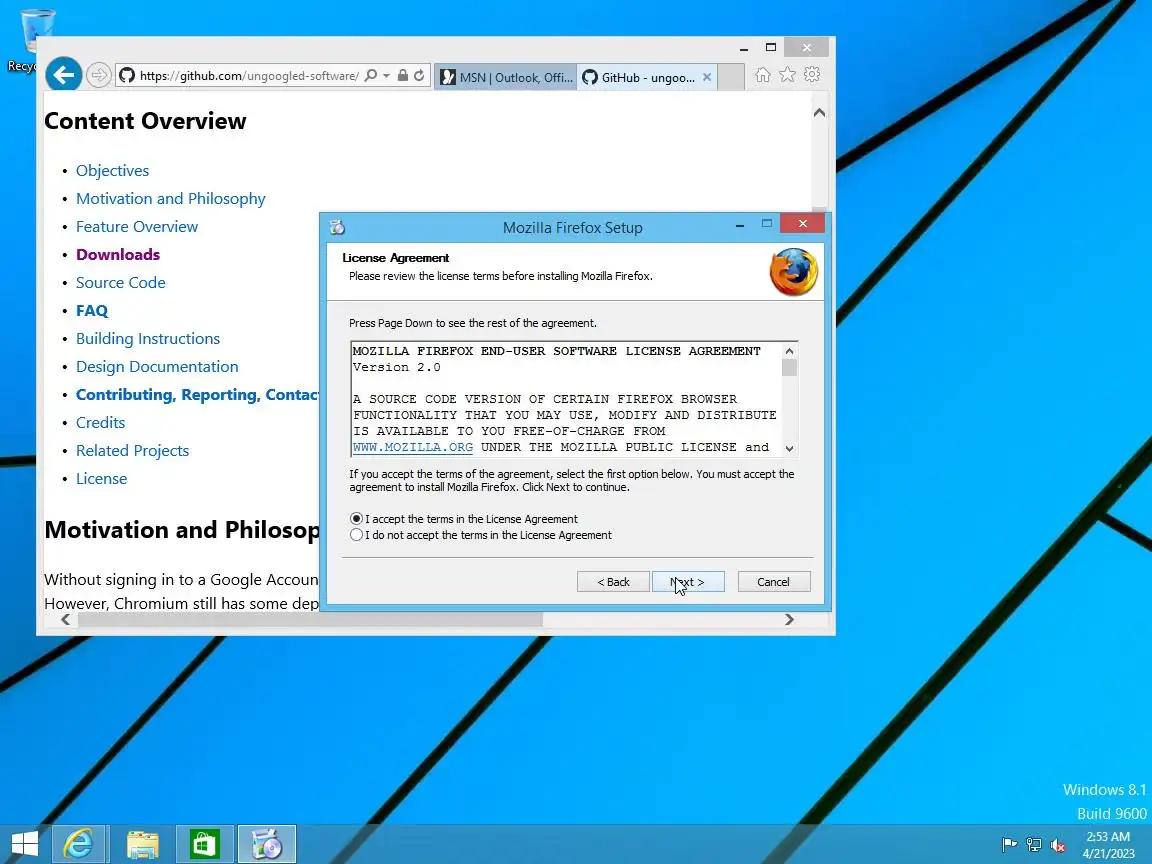The image size is (1152, 864).
Task: Click license text scroll up arrow
Action: [790, 350]
